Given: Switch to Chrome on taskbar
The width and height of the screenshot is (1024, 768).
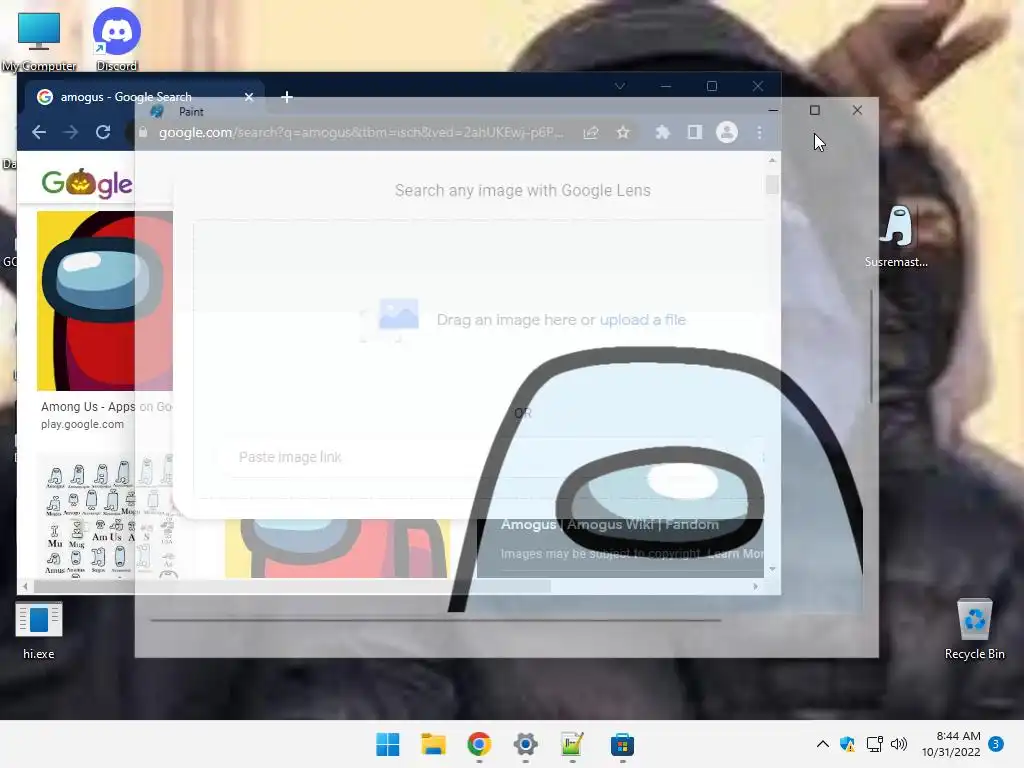Looking at the screenshot, I should pos(479,744).
